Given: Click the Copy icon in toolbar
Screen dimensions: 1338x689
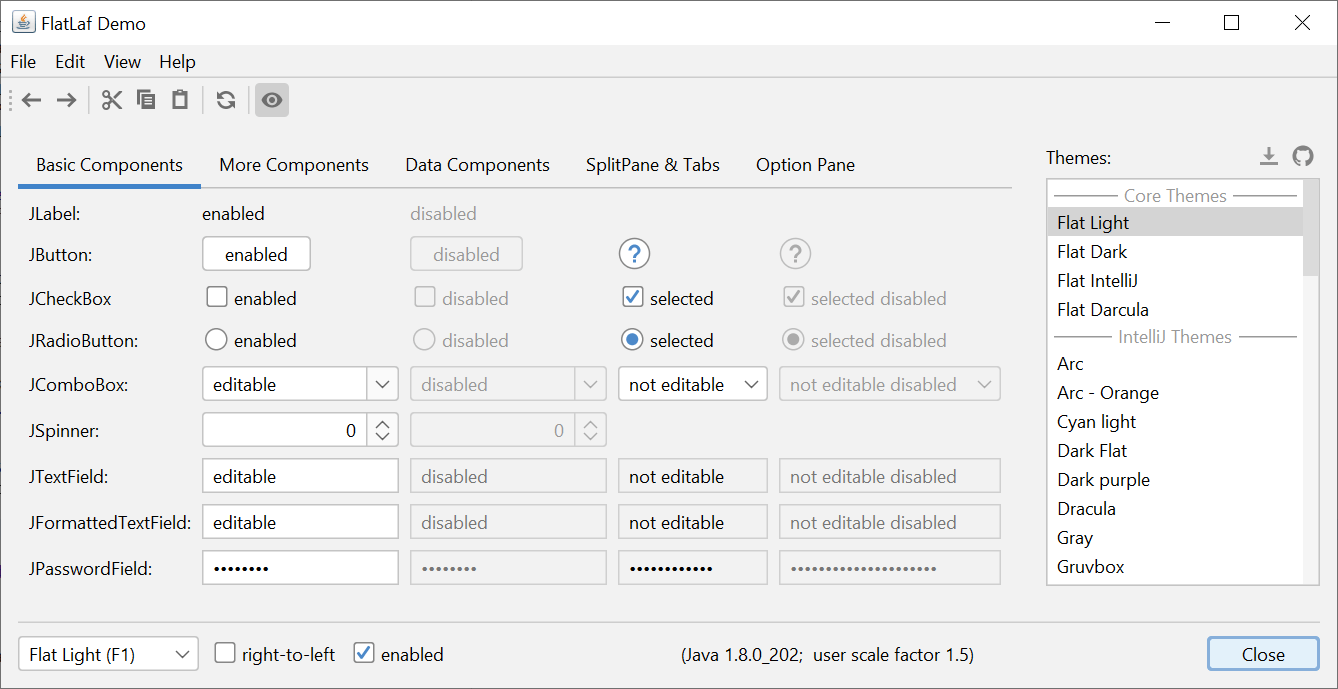Looking at the screenshot, I should (x=146, y=100).
